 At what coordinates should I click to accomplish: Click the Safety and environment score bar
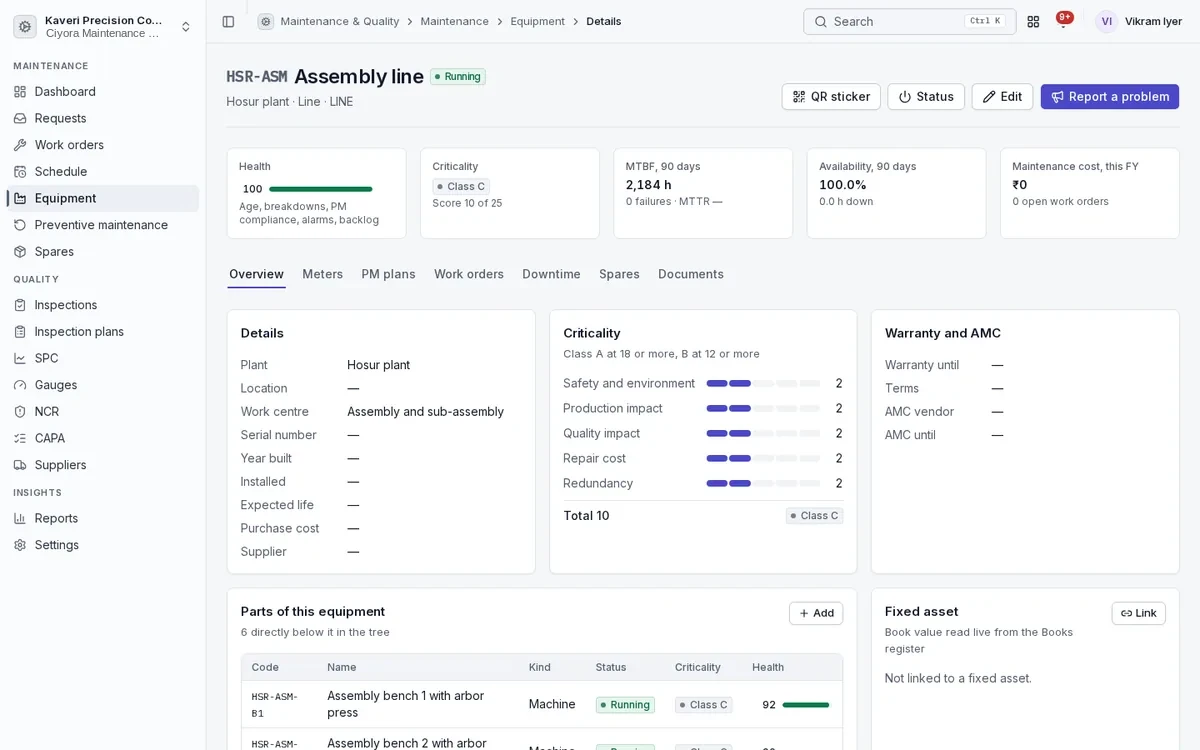pyautogui.click(x=763, y=383)
